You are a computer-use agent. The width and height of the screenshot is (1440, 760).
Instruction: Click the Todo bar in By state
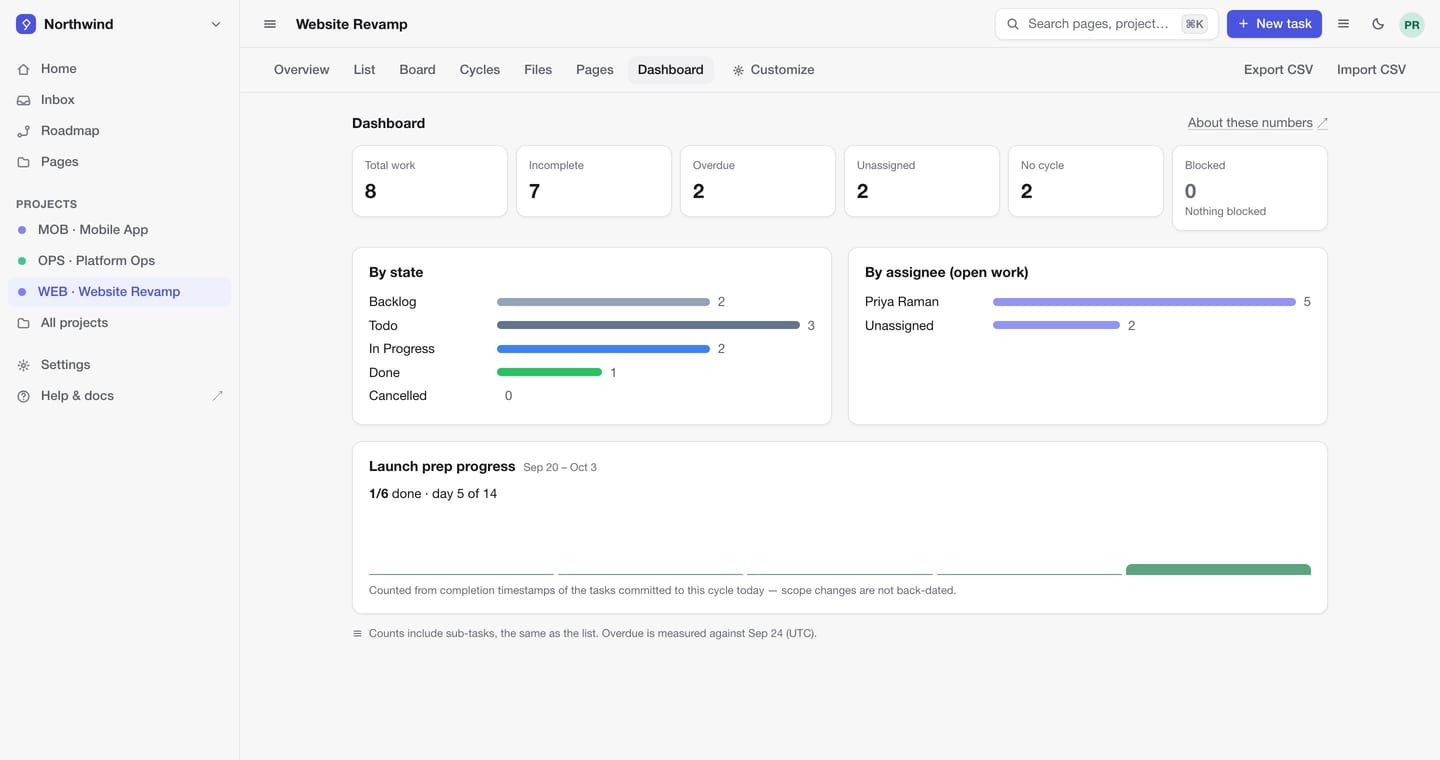[648, 325]
